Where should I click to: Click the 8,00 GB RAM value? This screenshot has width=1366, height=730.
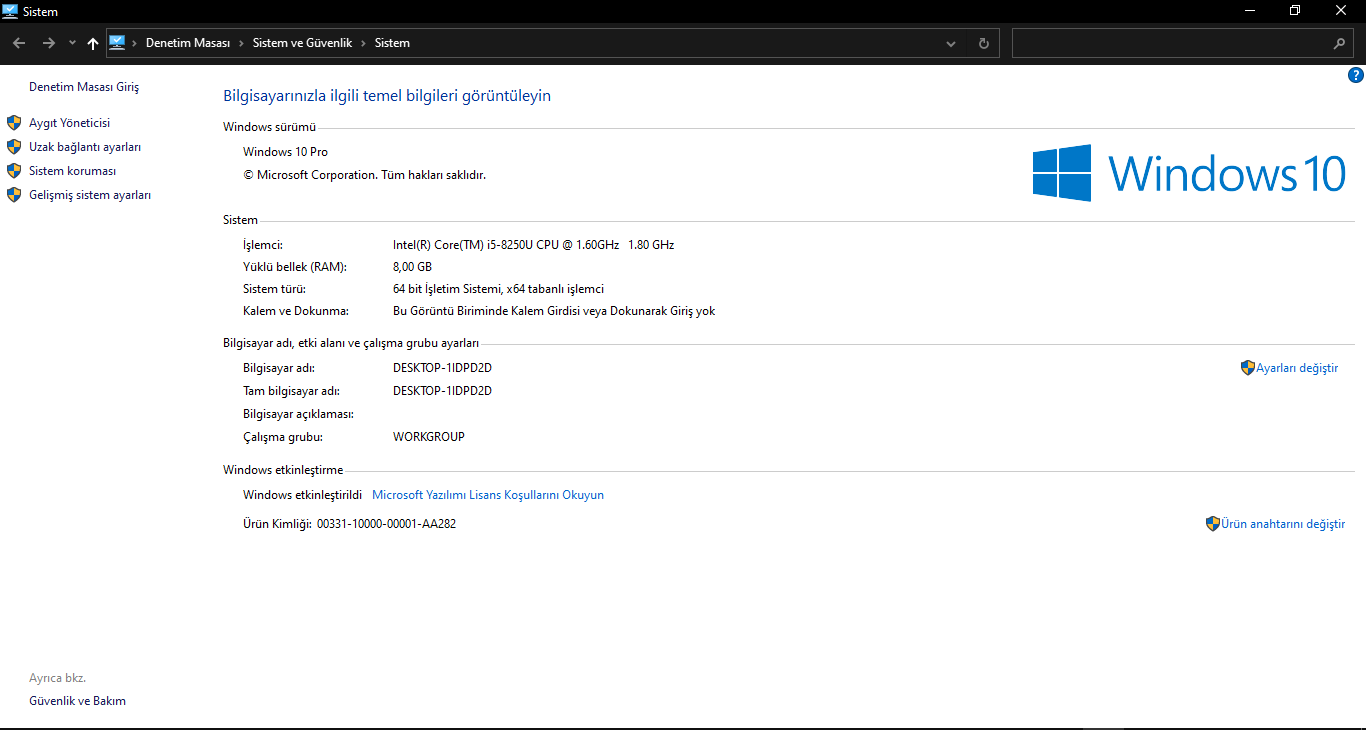pos(412,267)
